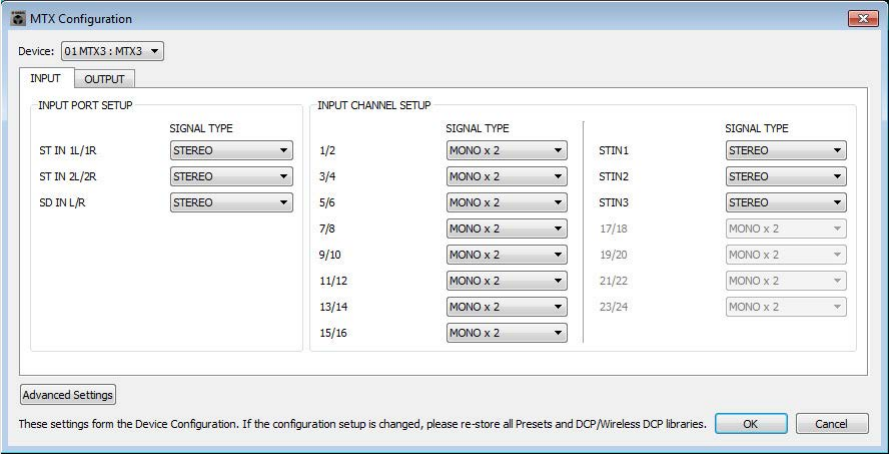Open STIN3 signal type dropdown
Viewport: 889px width, 454px height.
[x=786, y=203]
